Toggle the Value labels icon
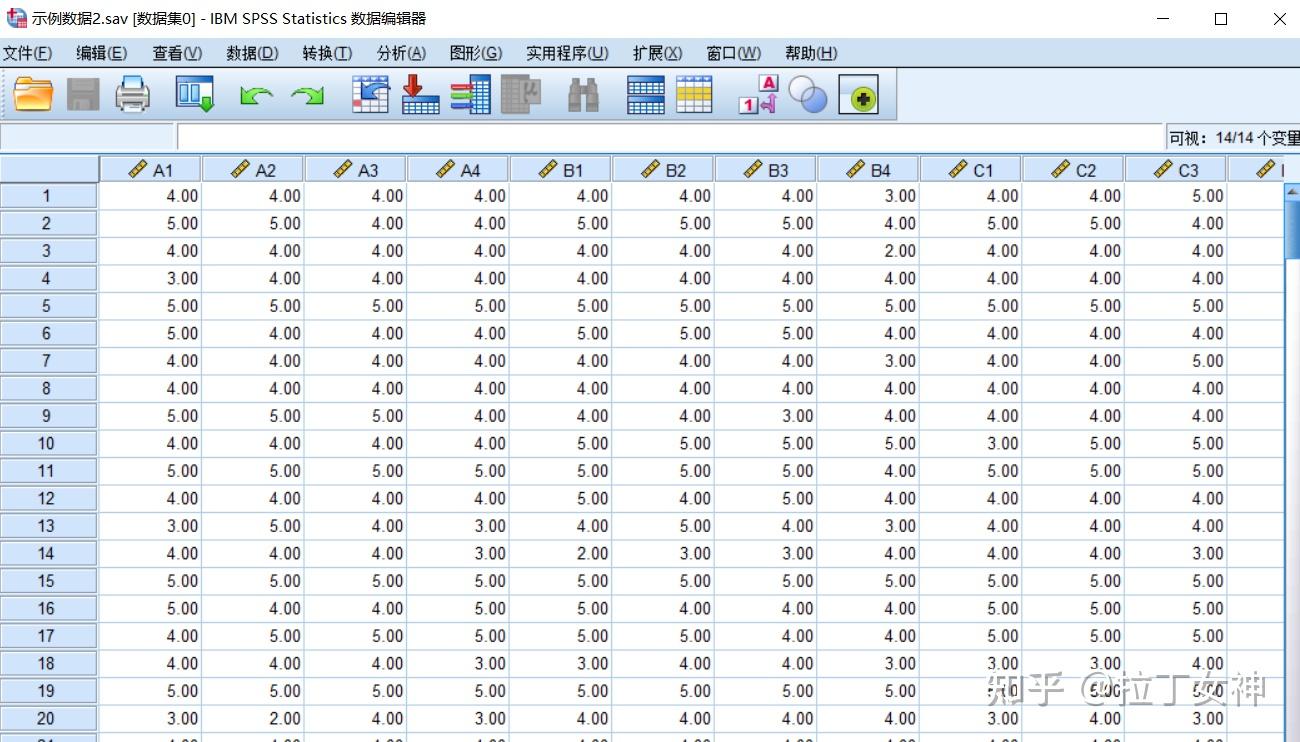This screenshot has height=742, width=1300. pyautogui.click(x=758, y=95)
